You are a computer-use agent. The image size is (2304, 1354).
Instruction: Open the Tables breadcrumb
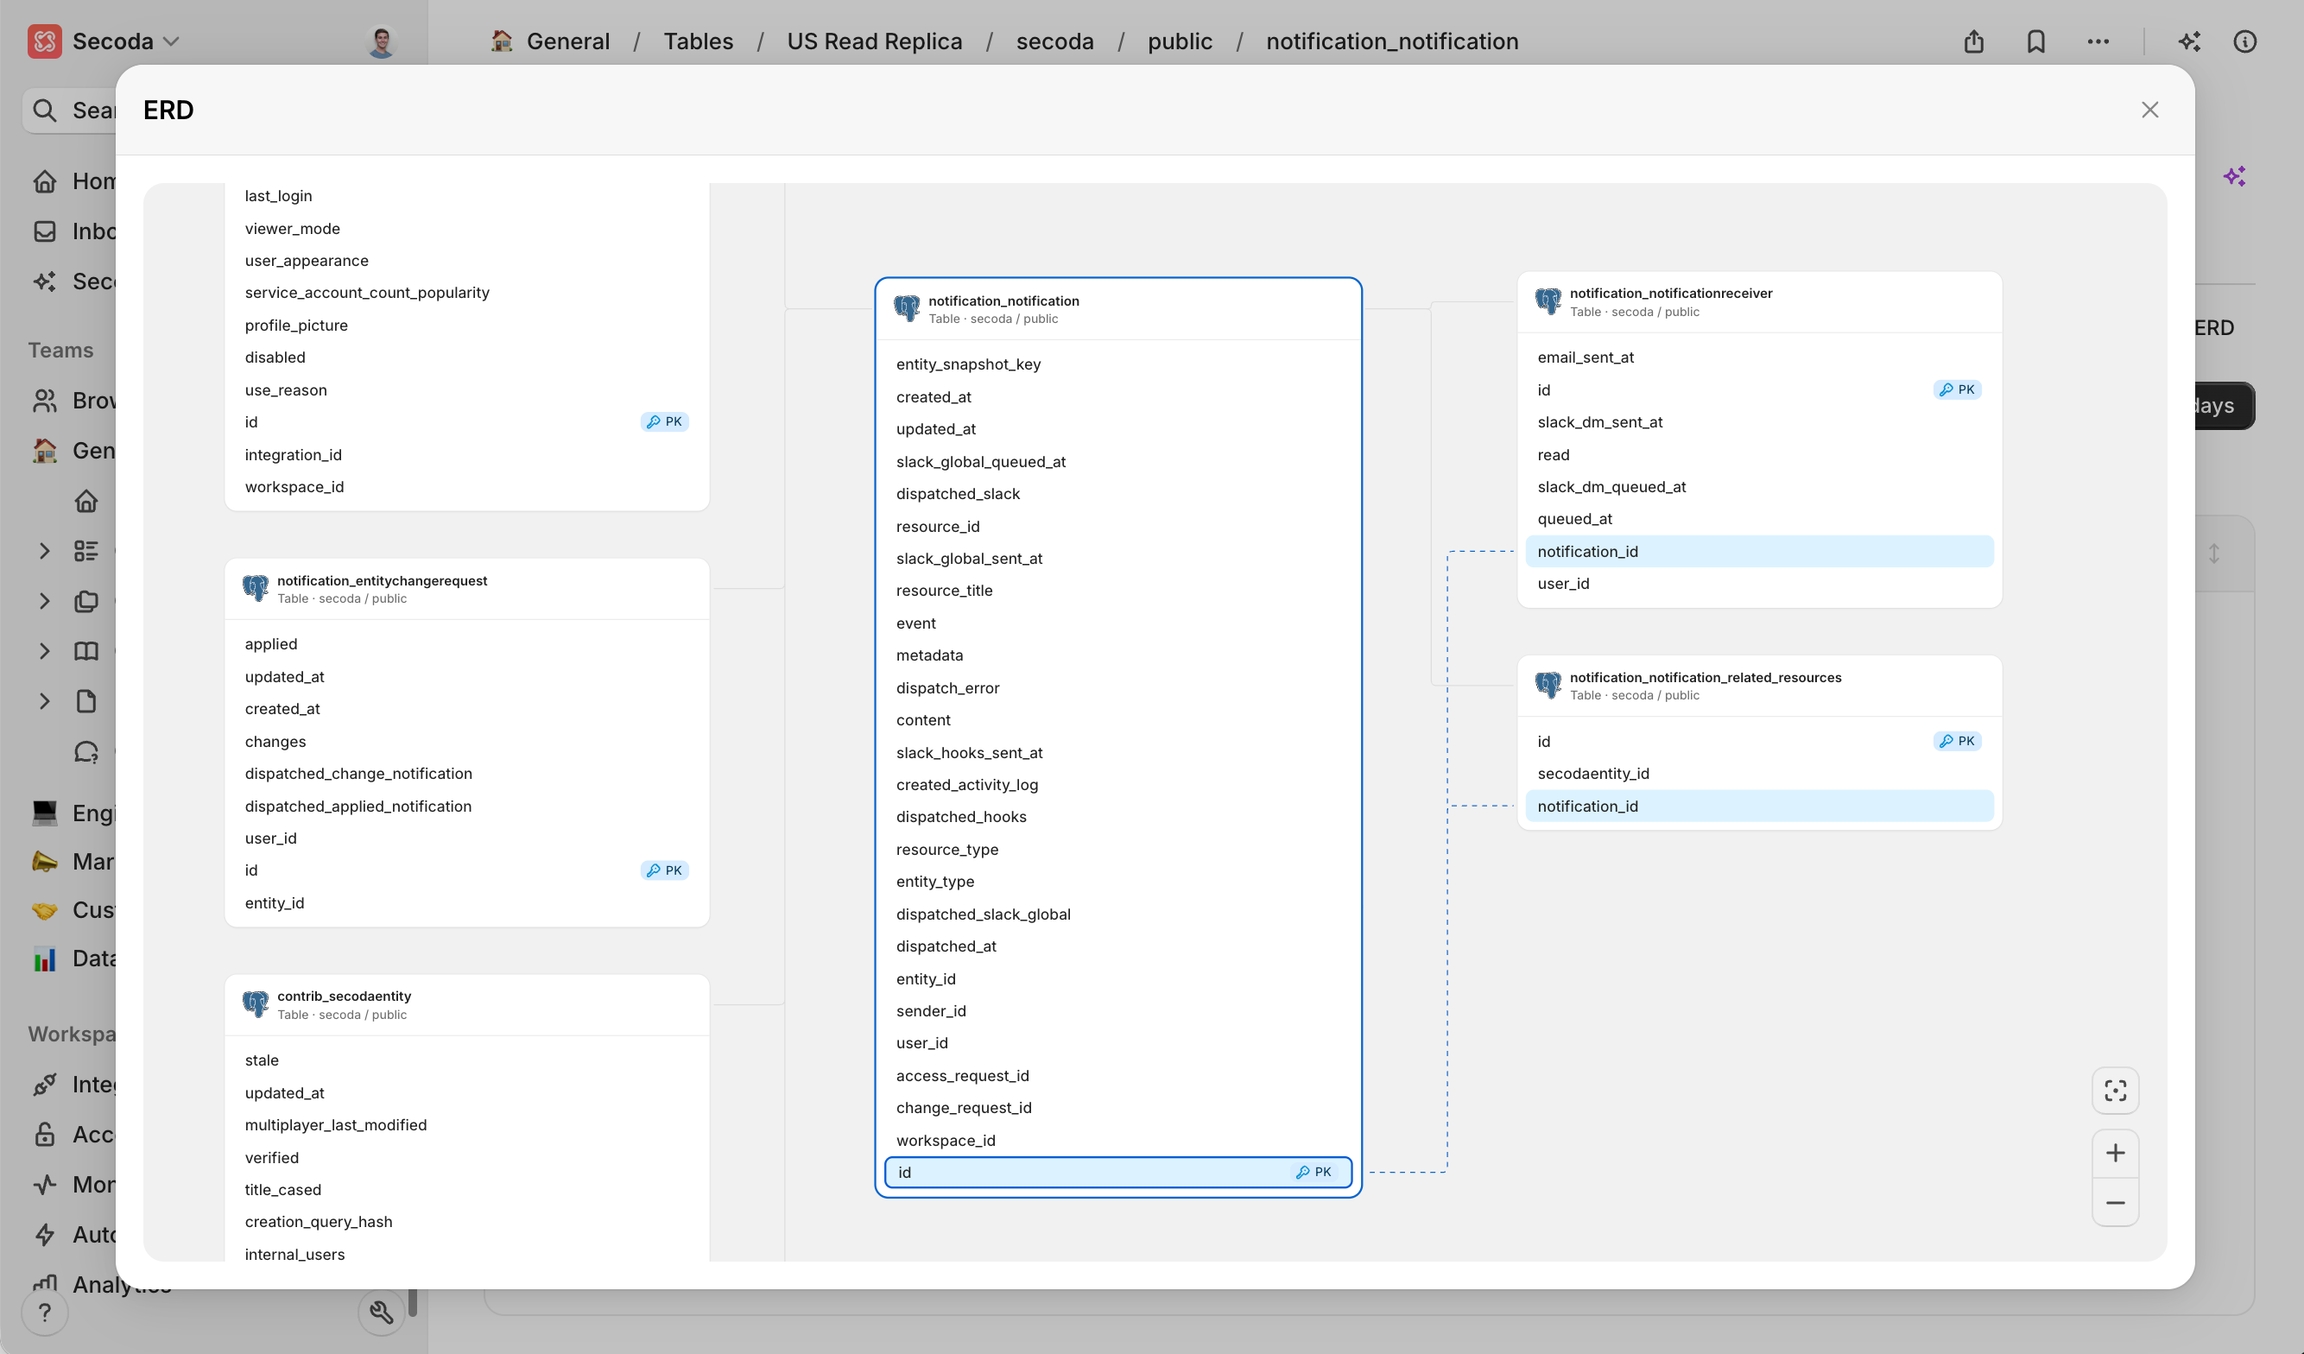click(698, 41)
